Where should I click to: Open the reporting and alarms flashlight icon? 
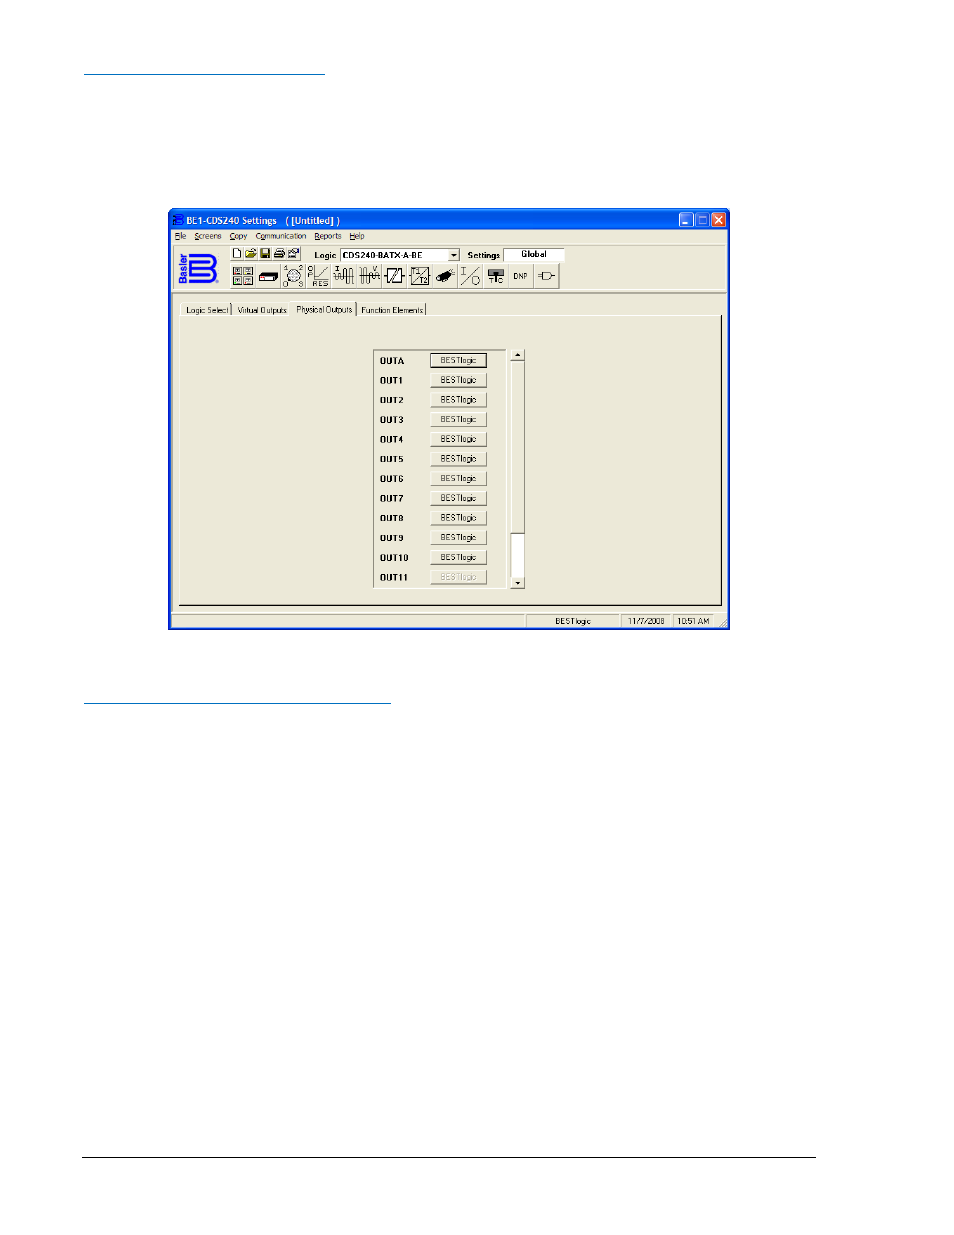point(445,276)
